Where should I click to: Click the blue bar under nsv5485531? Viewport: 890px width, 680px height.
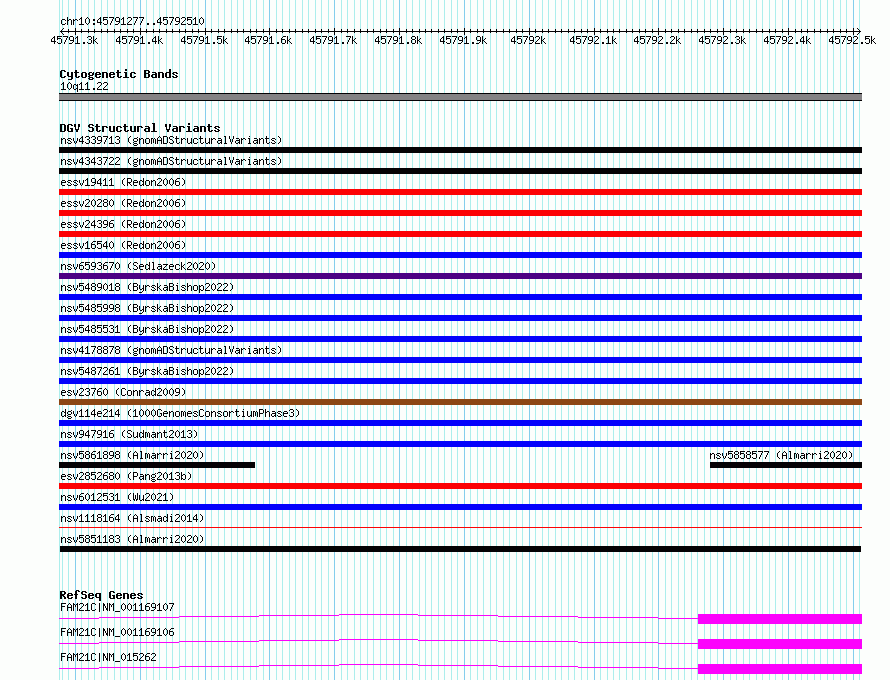coord(460,339)
